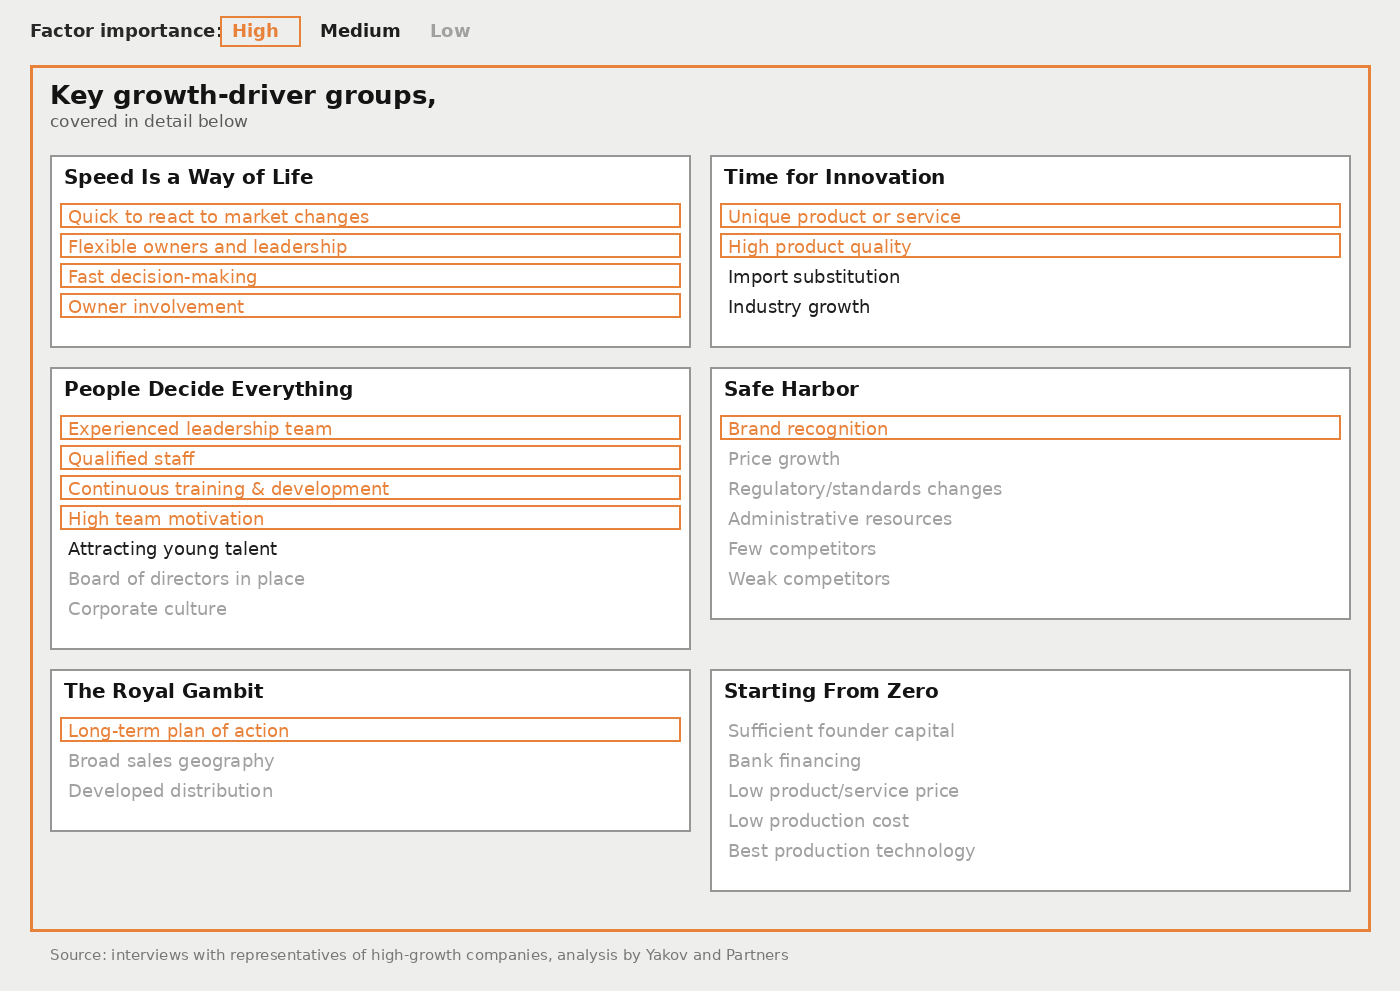This screenshot has width=1400, height=991.
Task: Select the Low importance filter
Action: (450, 31)
